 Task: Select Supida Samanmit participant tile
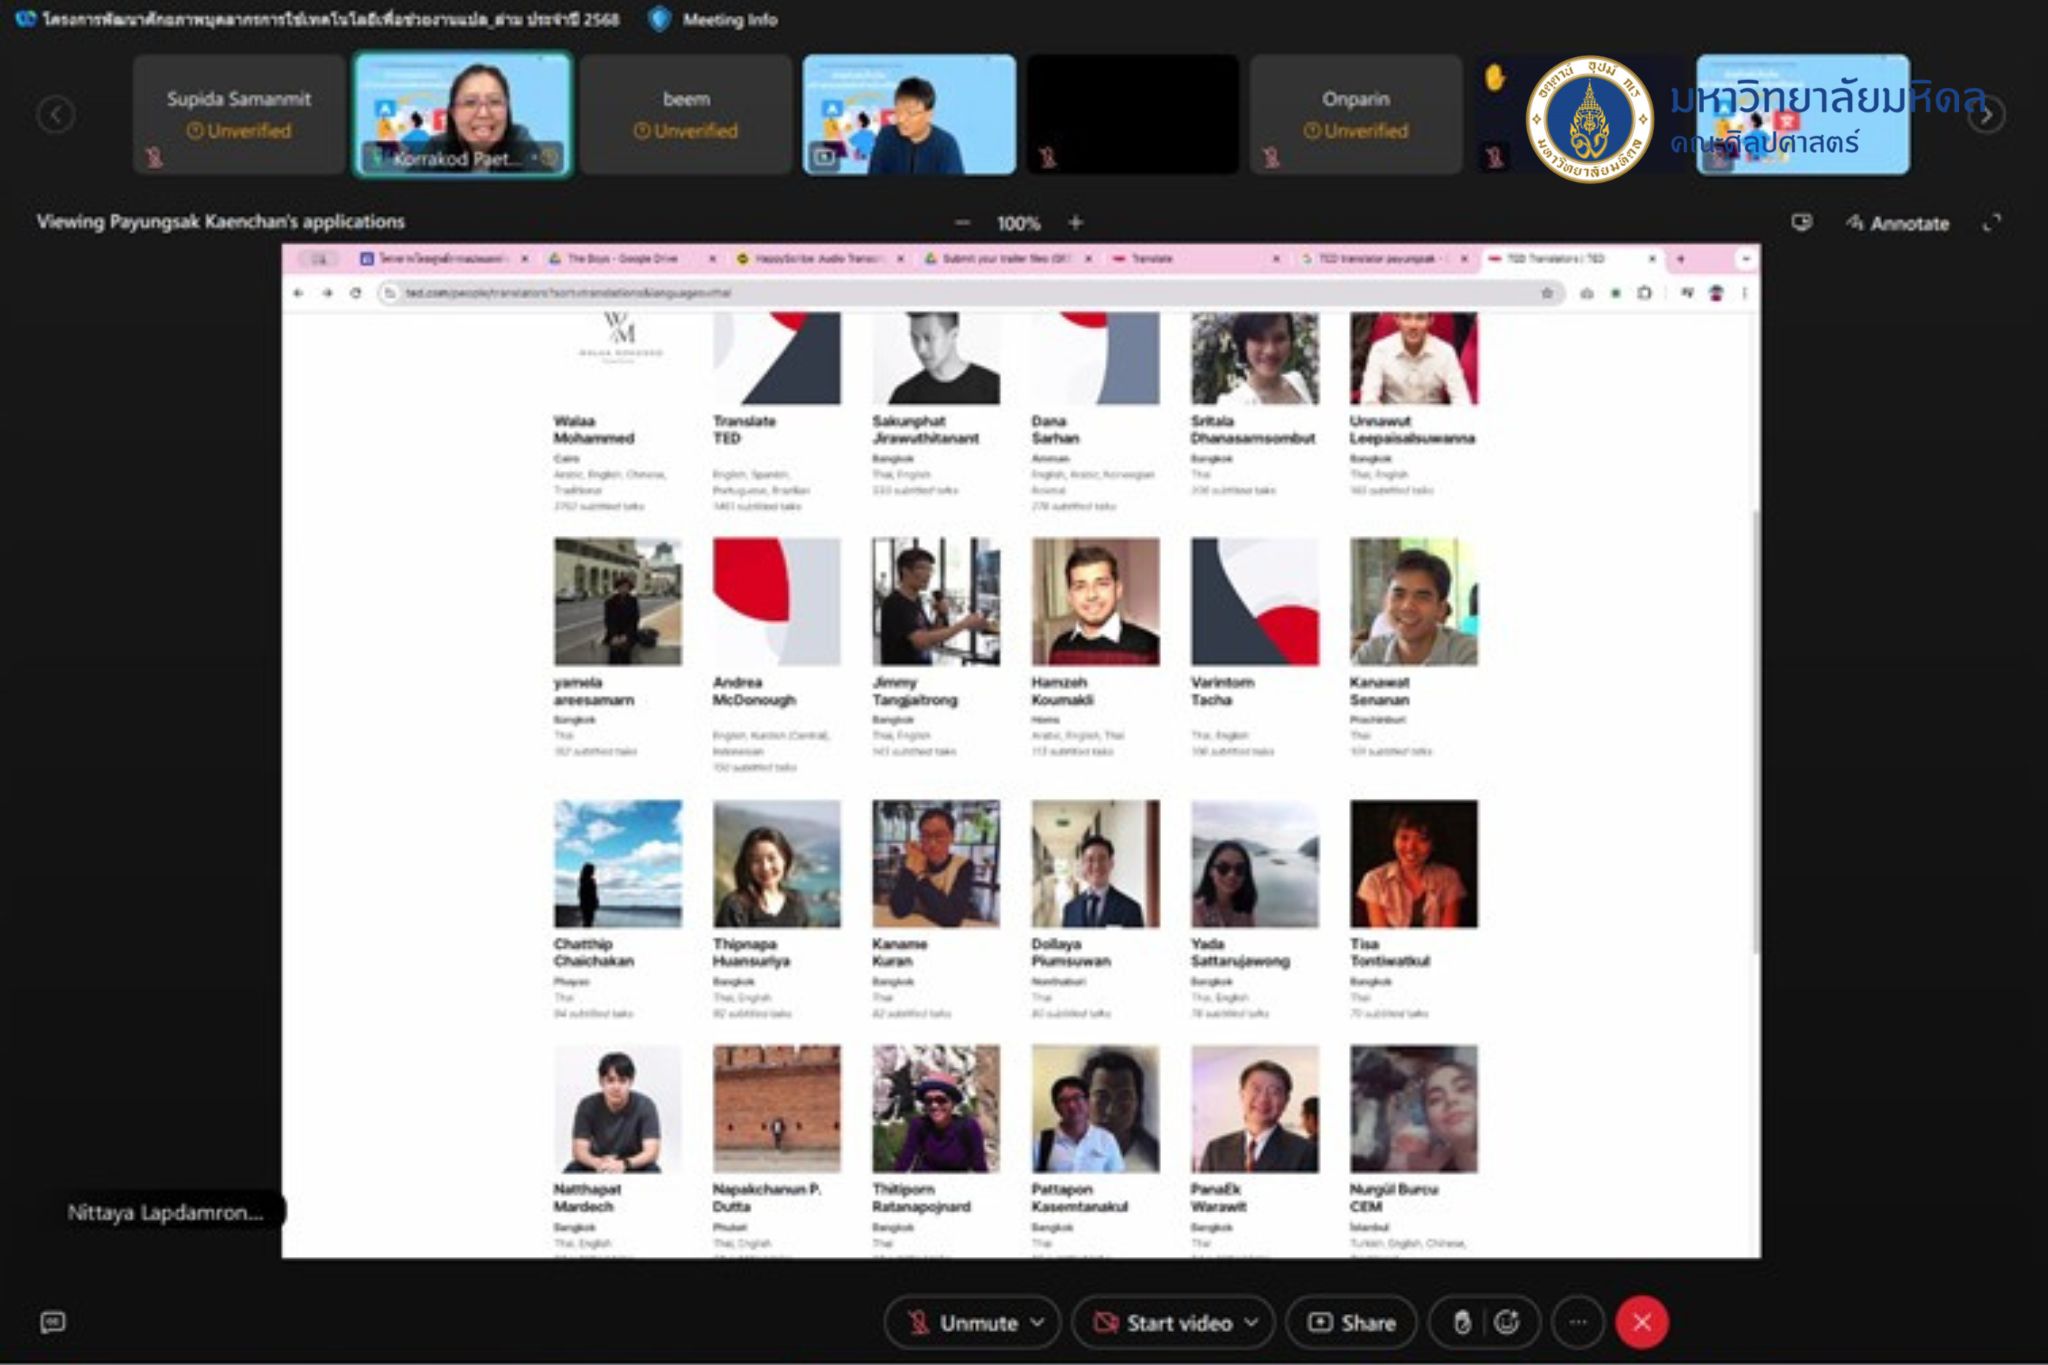[239, 115]
